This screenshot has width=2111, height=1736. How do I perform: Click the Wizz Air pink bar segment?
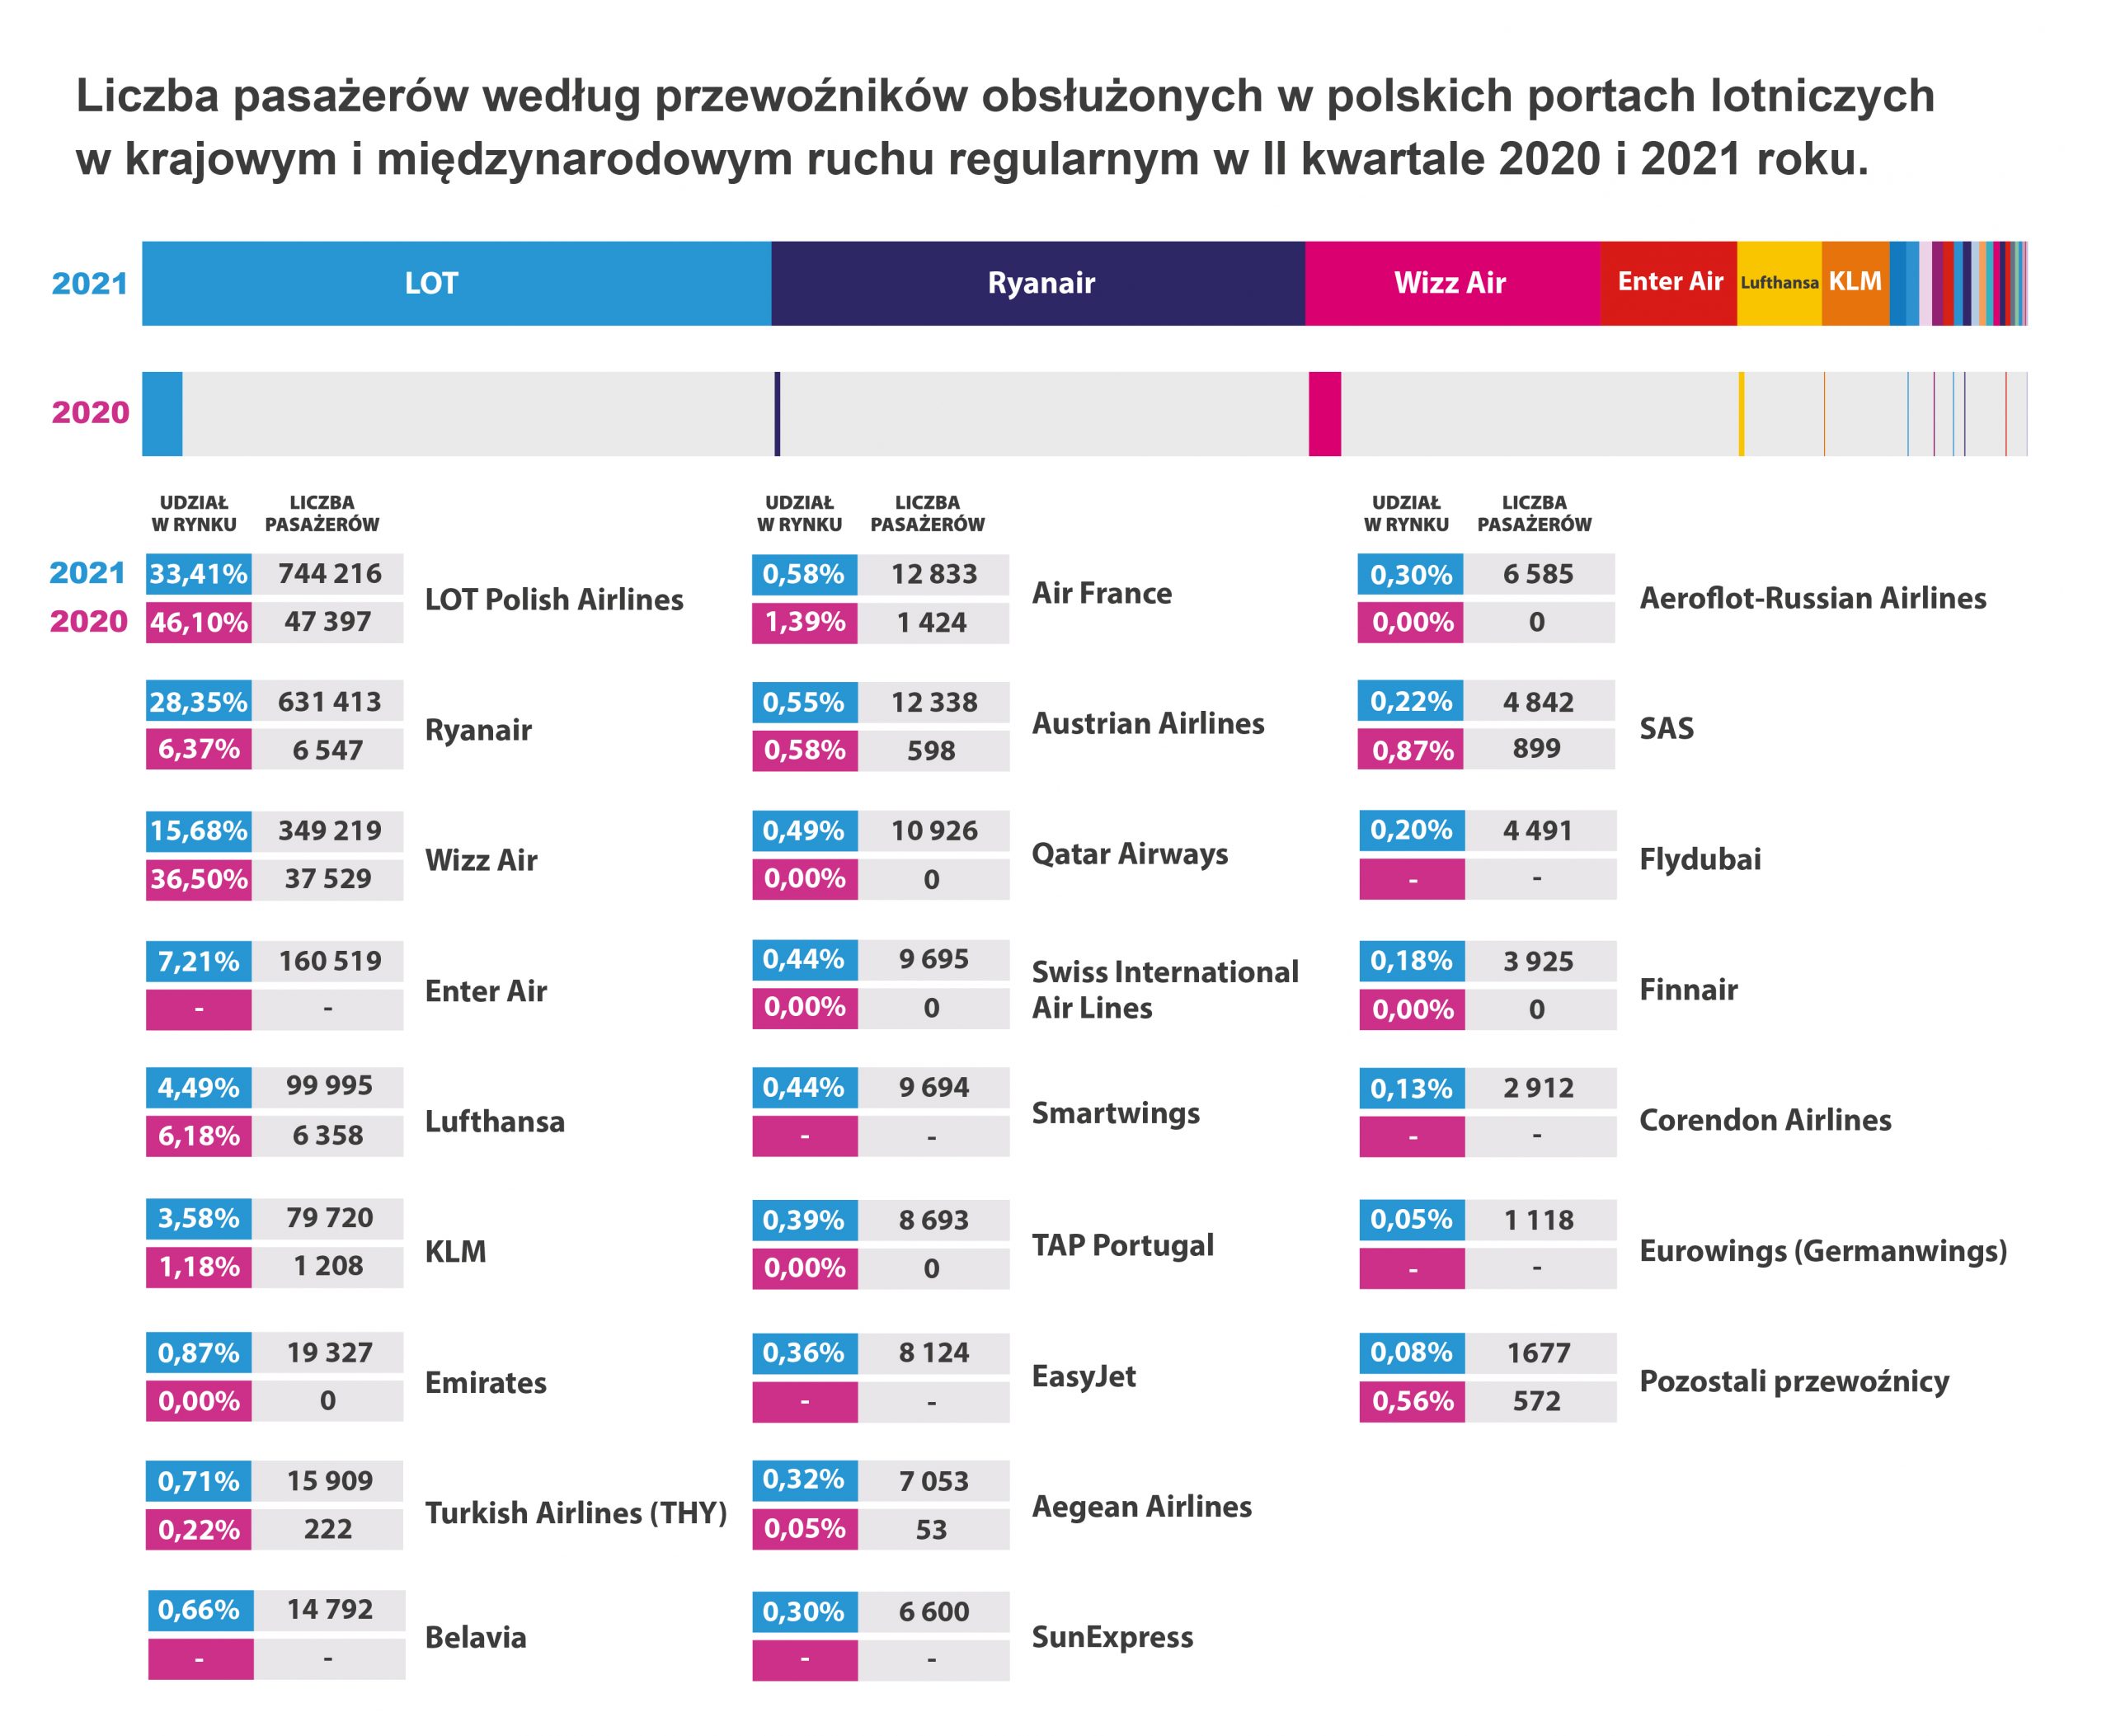(x=1452, y=283)
